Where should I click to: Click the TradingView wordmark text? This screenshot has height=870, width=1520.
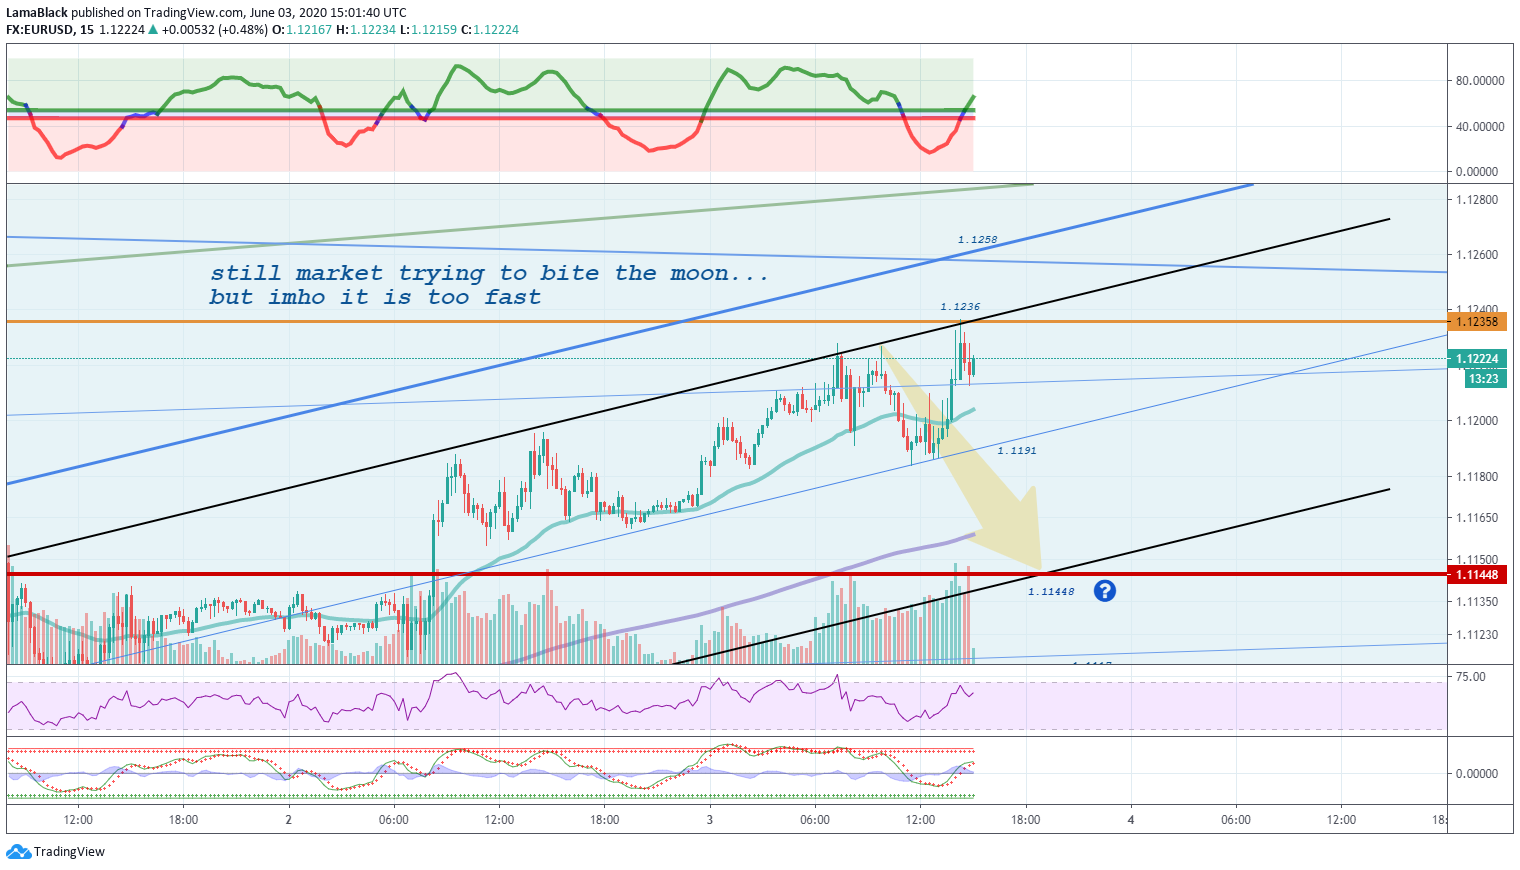69,852
